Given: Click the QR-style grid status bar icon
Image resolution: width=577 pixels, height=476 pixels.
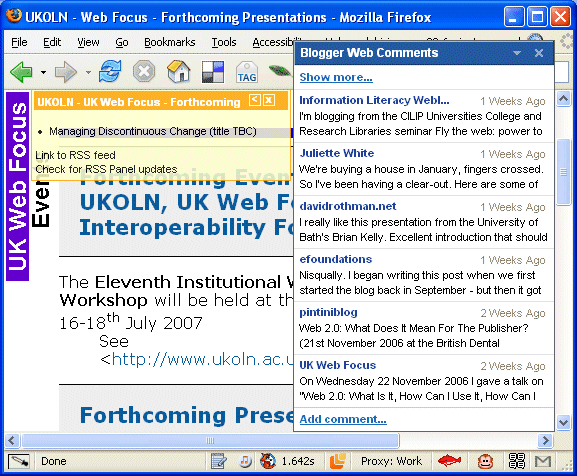Looking at the screenshot, I should [x=517, y=461].
